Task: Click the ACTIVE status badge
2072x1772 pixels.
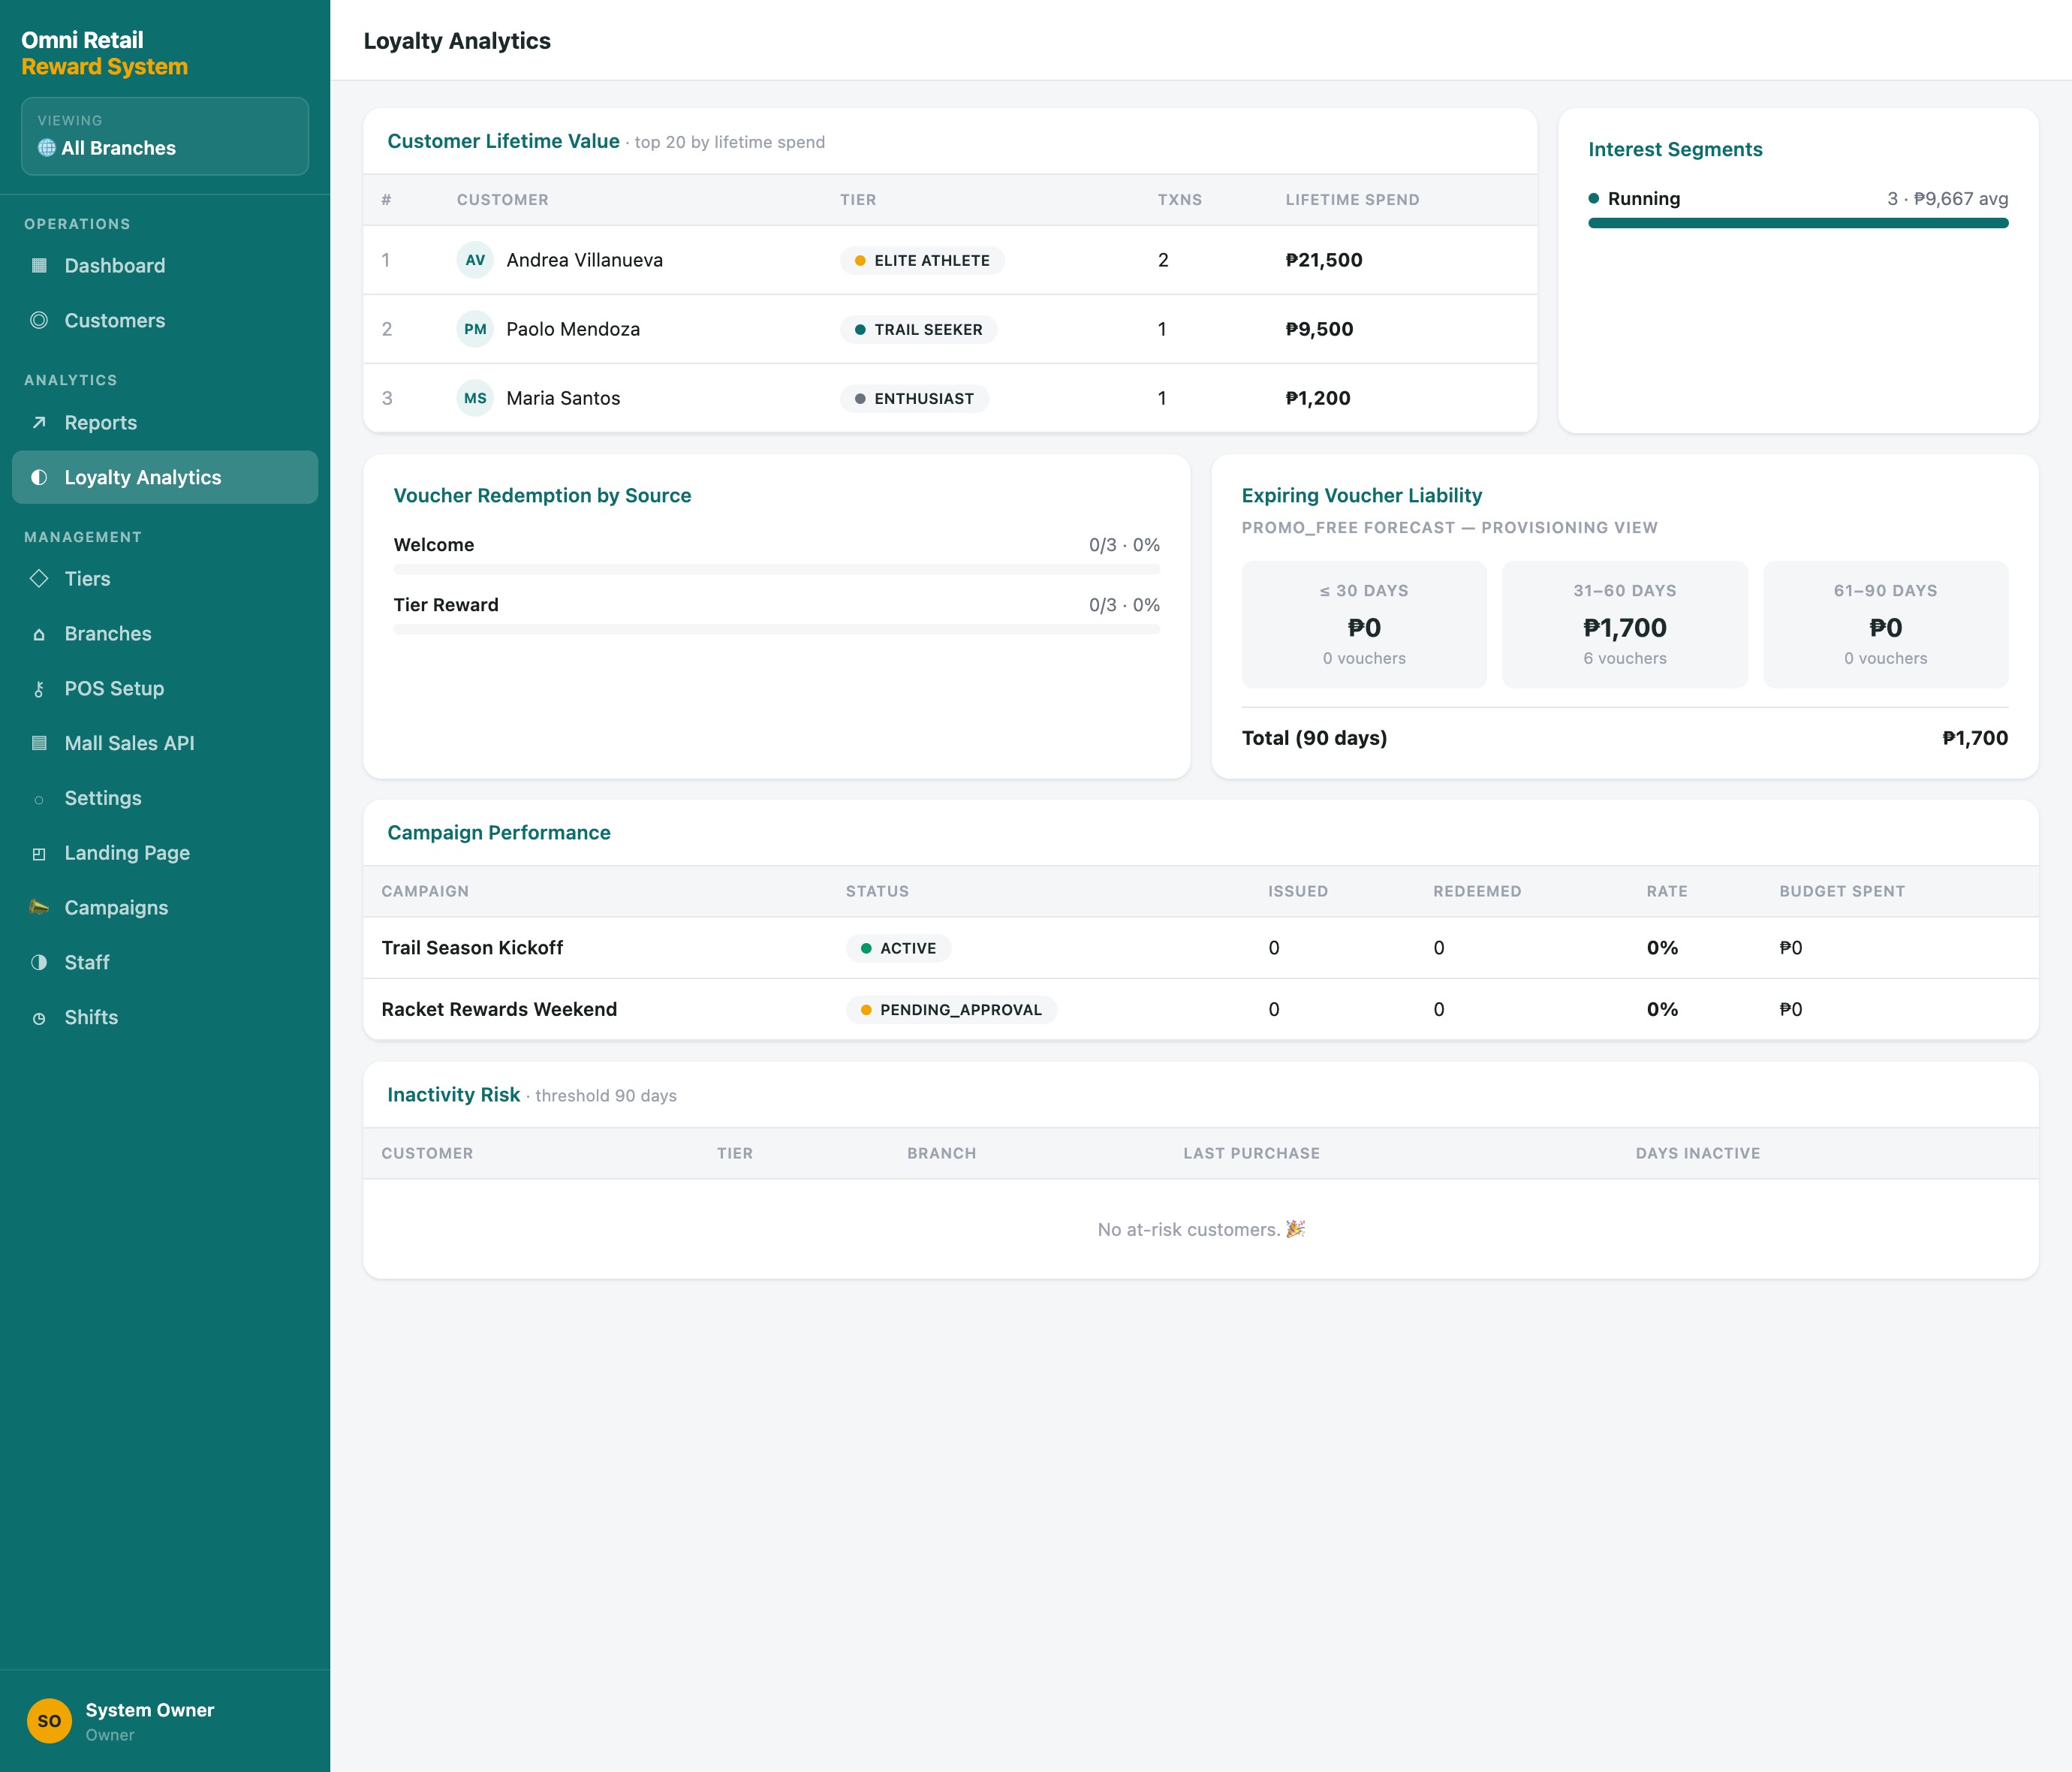Action: (x=898, y=948)
